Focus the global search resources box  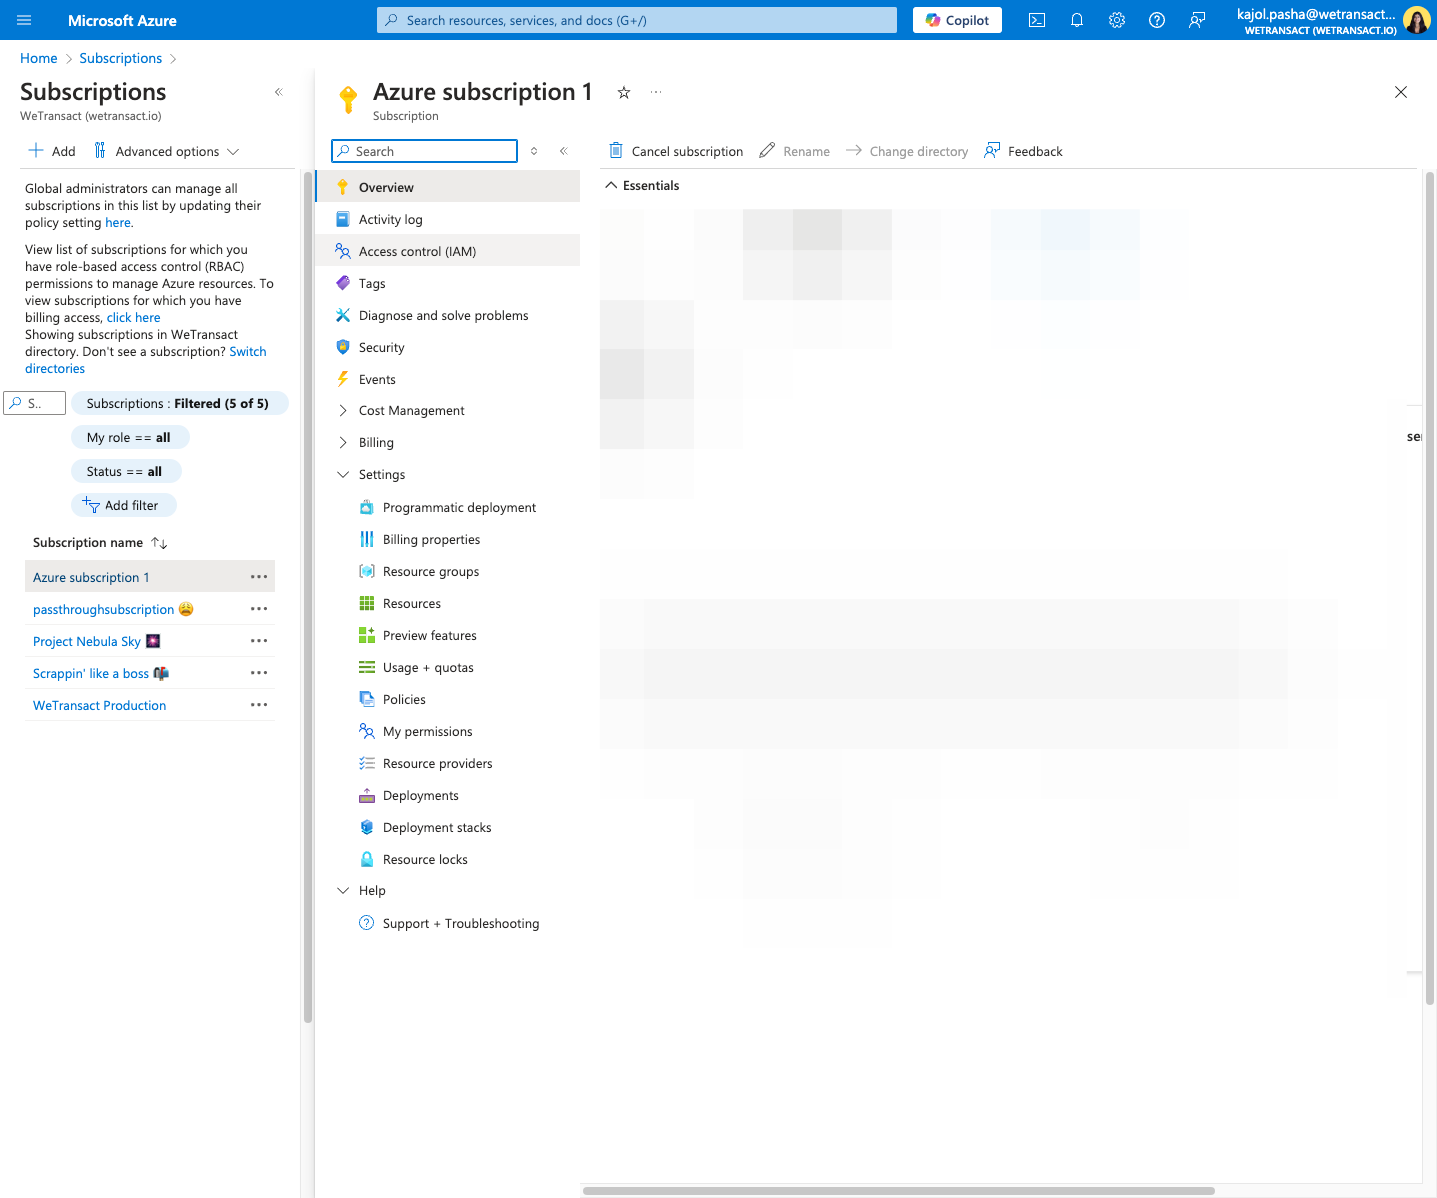(x=637, y=20)
